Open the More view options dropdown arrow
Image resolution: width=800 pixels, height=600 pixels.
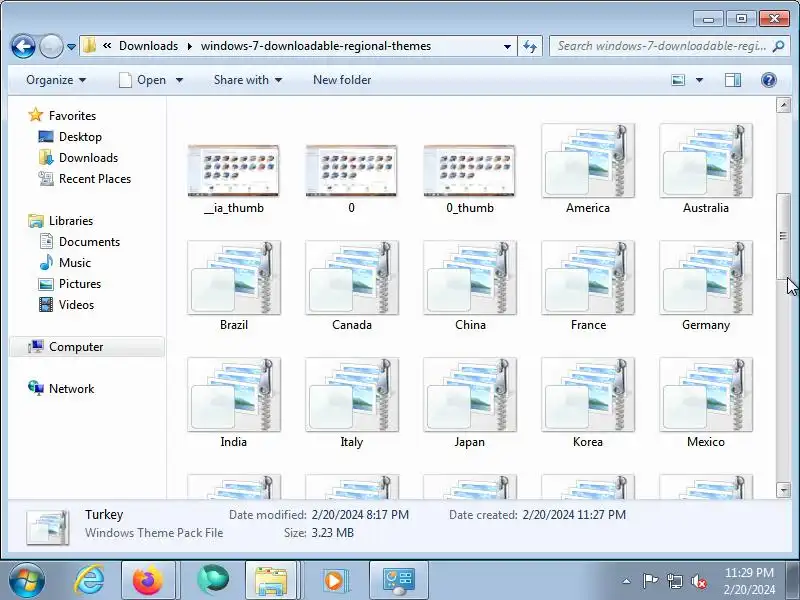pyautogui.click(x=699, y=80)
